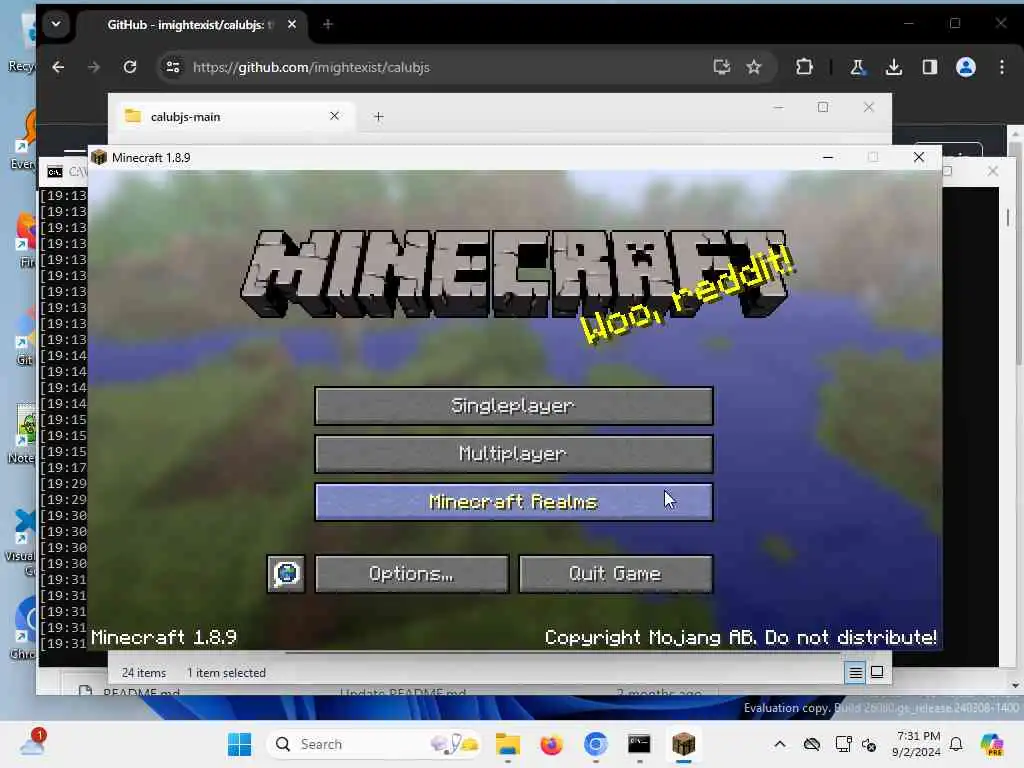
Task: Open Chrome tab search dropdown
Action: pos(56,24)
